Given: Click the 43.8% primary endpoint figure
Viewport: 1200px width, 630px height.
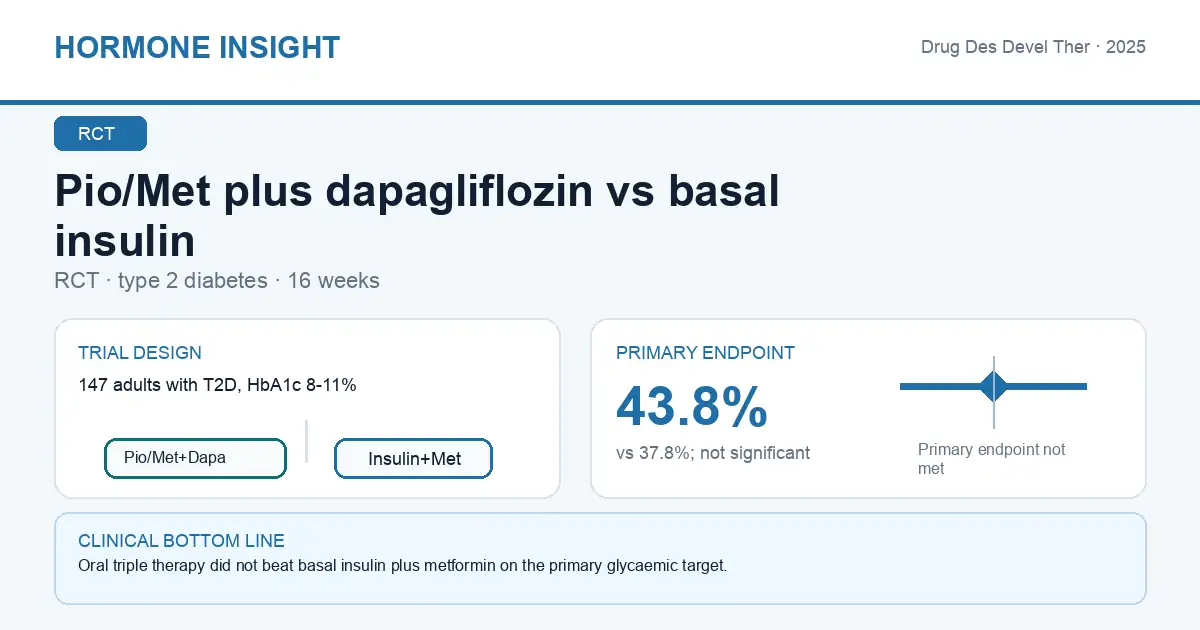Looking at the screenshot, I should tap(692, 406).
